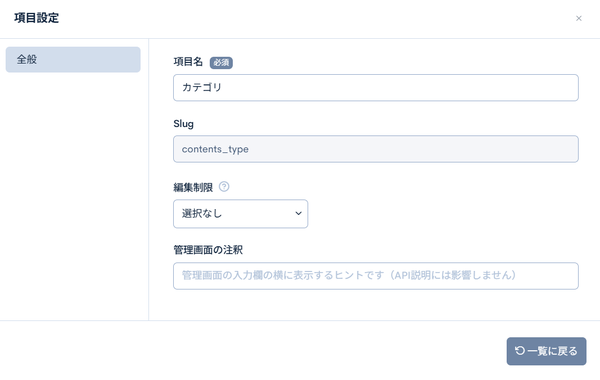Close the 項目設定 dialog

tap(579, 18)
